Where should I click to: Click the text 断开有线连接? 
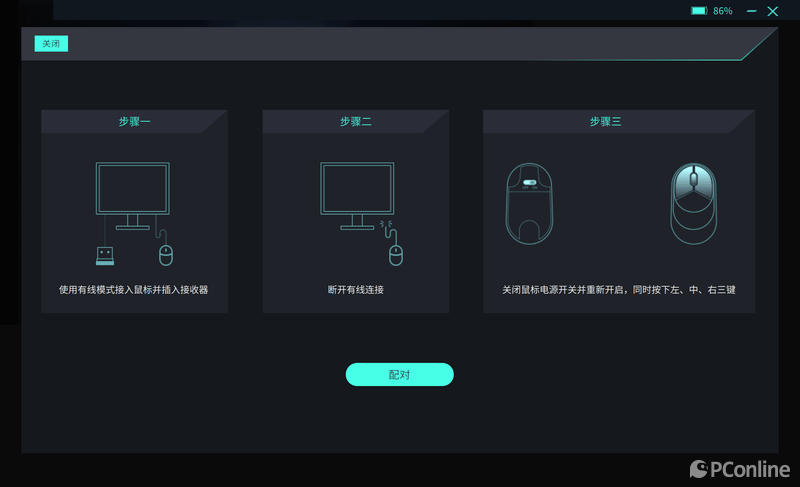356,290
